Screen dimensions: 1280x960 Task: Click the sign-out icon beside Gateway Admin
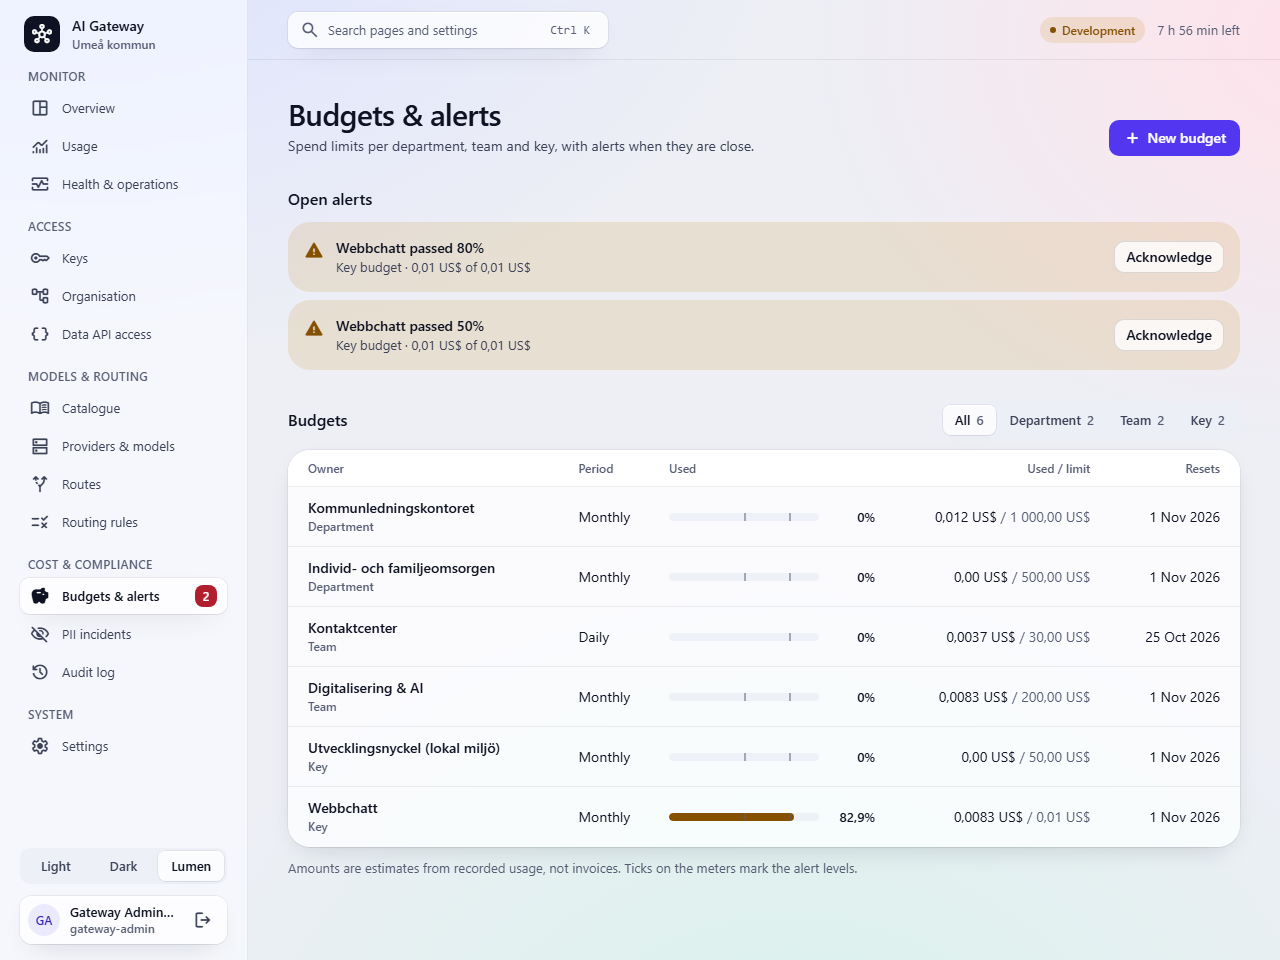[202, 920]
